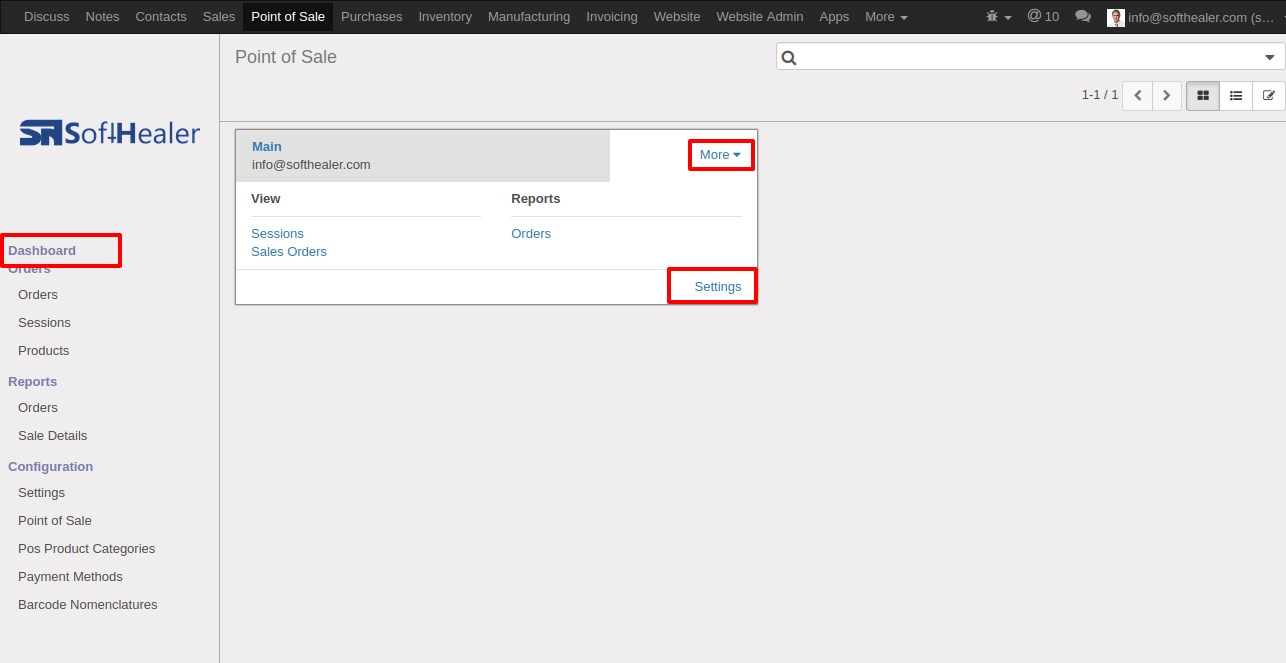Open the Inventory menu
The width and height of the screenshot is (1286, 663).
[445, 17]
